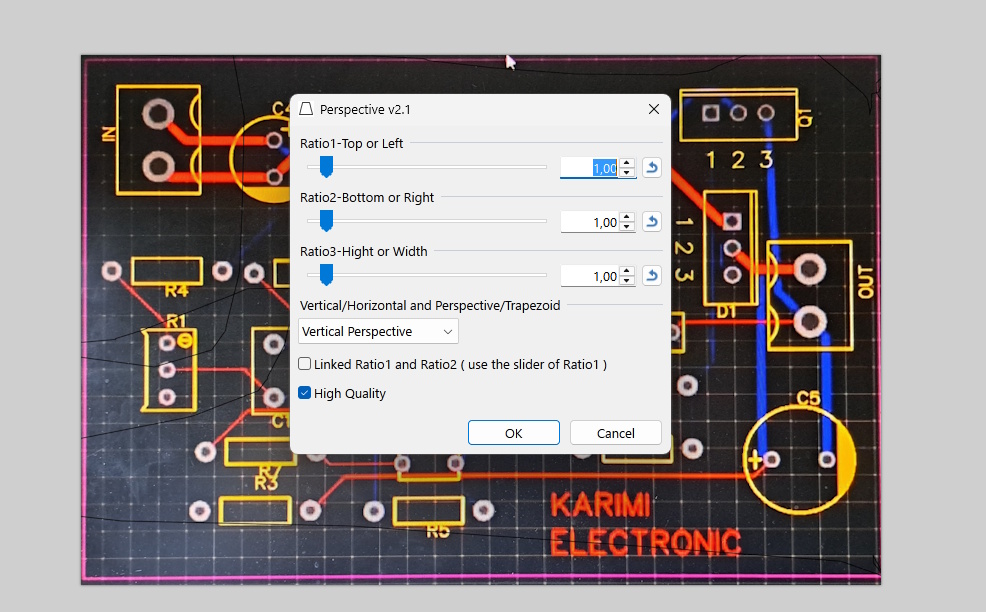Increase Ratio3 value with up arrow

[627, 272]
